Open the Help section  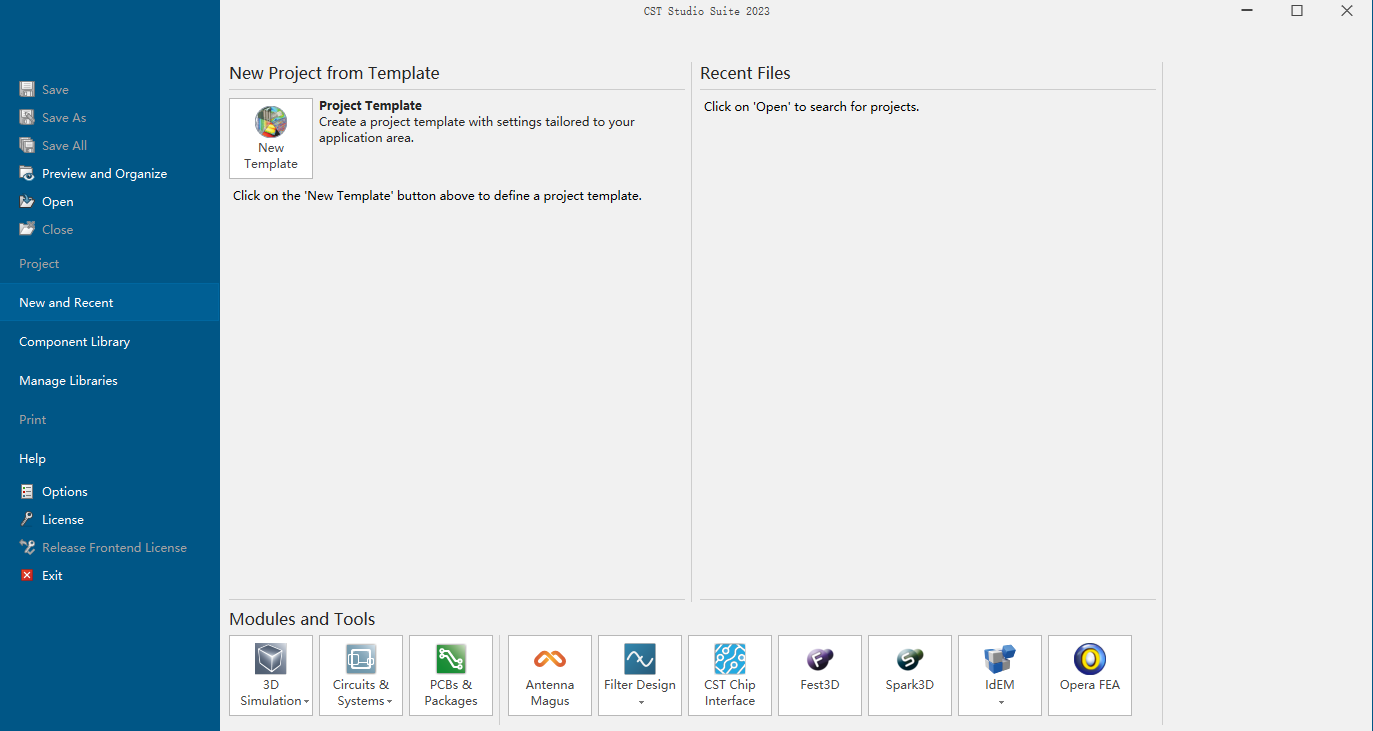coord(33,459)
